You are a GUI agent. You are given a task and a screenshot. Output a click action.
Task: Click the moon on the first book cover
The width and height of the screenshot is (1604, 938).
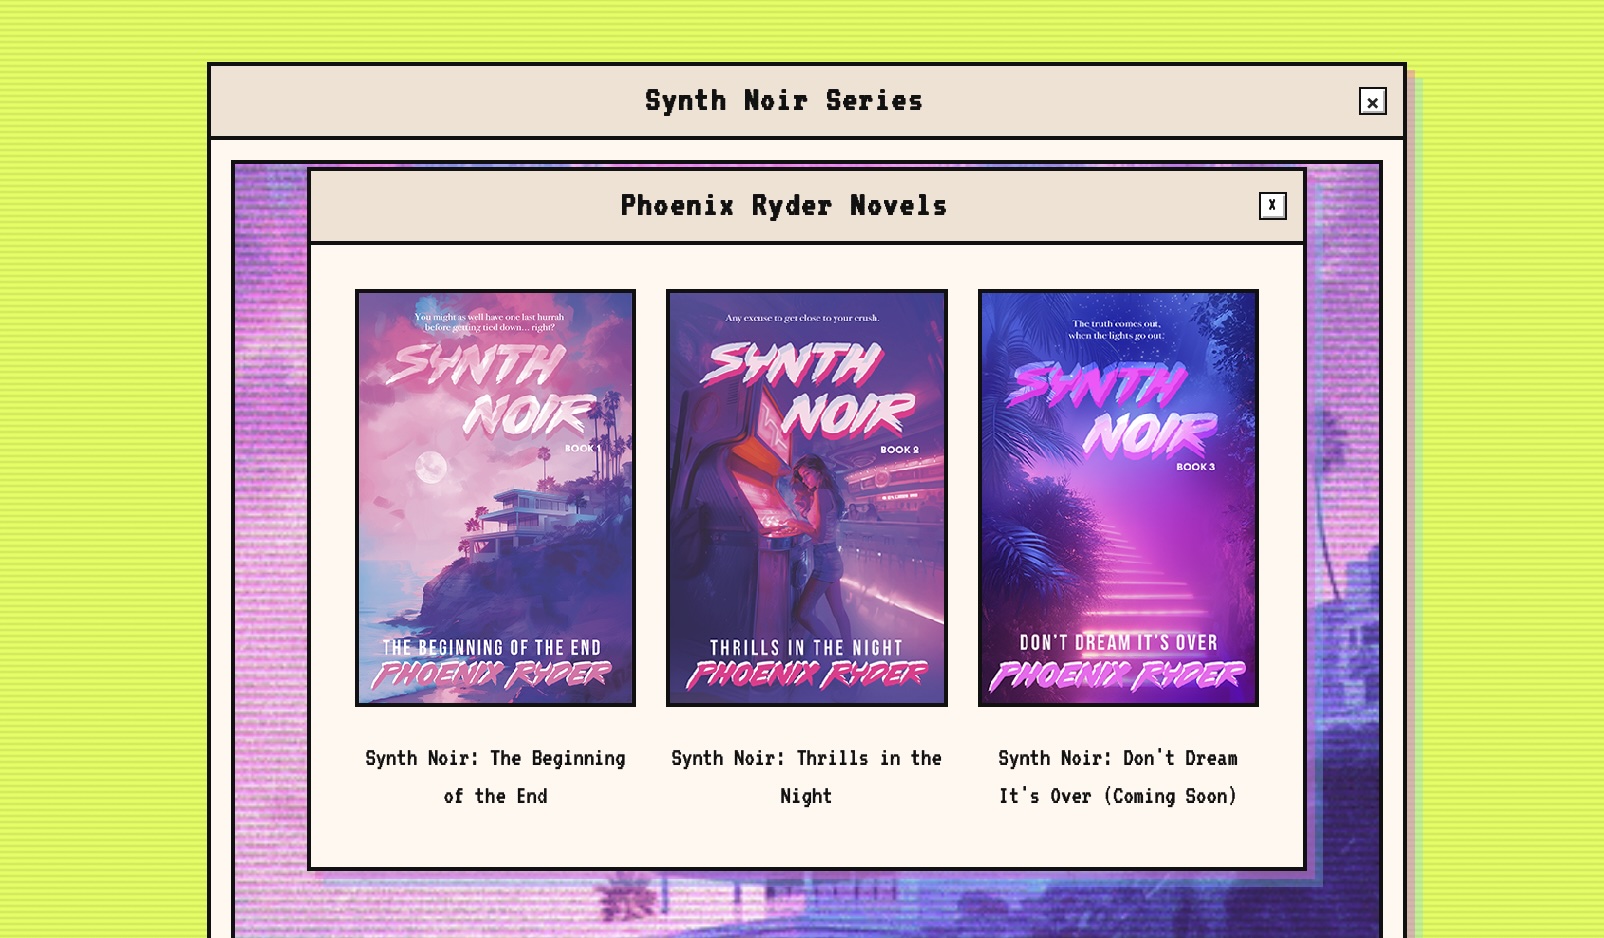coord(431,466)
